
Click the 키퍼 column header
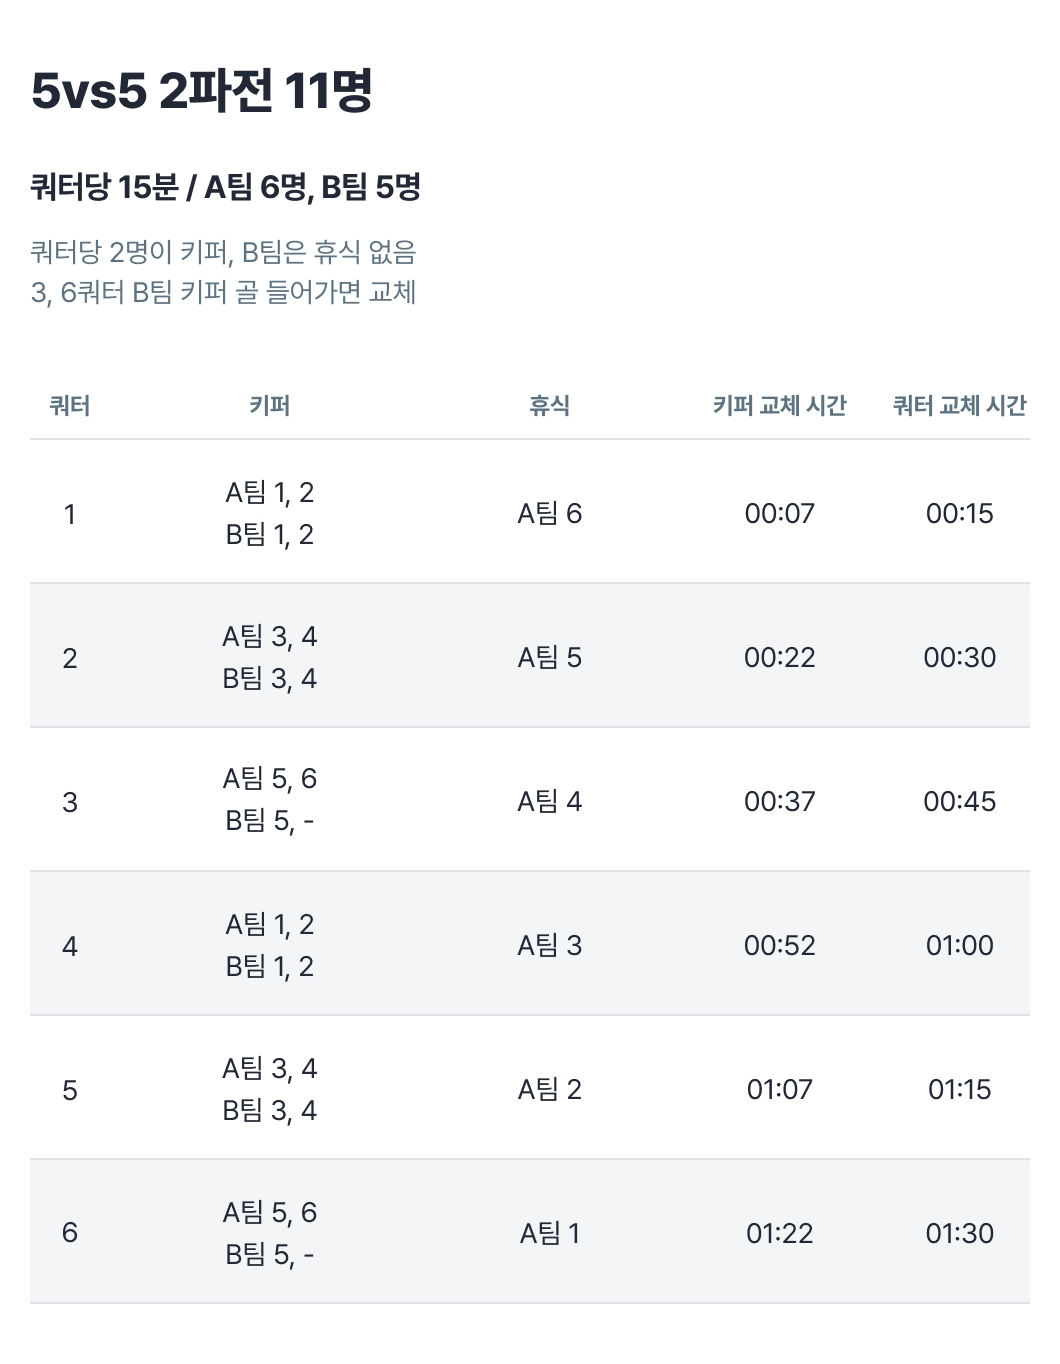tap(269, 405)
